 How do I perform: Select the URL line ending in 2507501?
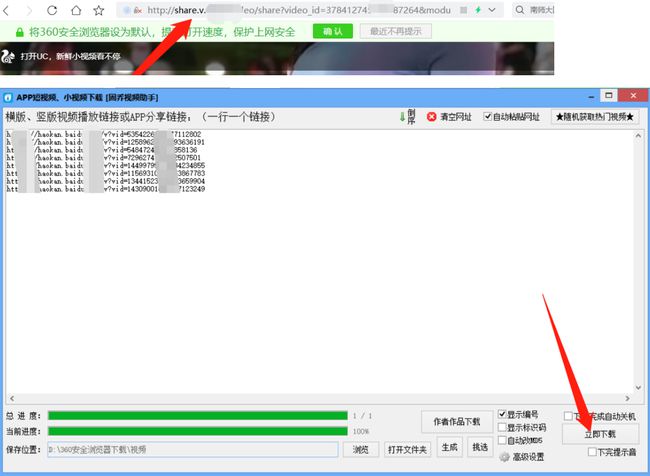104,158
